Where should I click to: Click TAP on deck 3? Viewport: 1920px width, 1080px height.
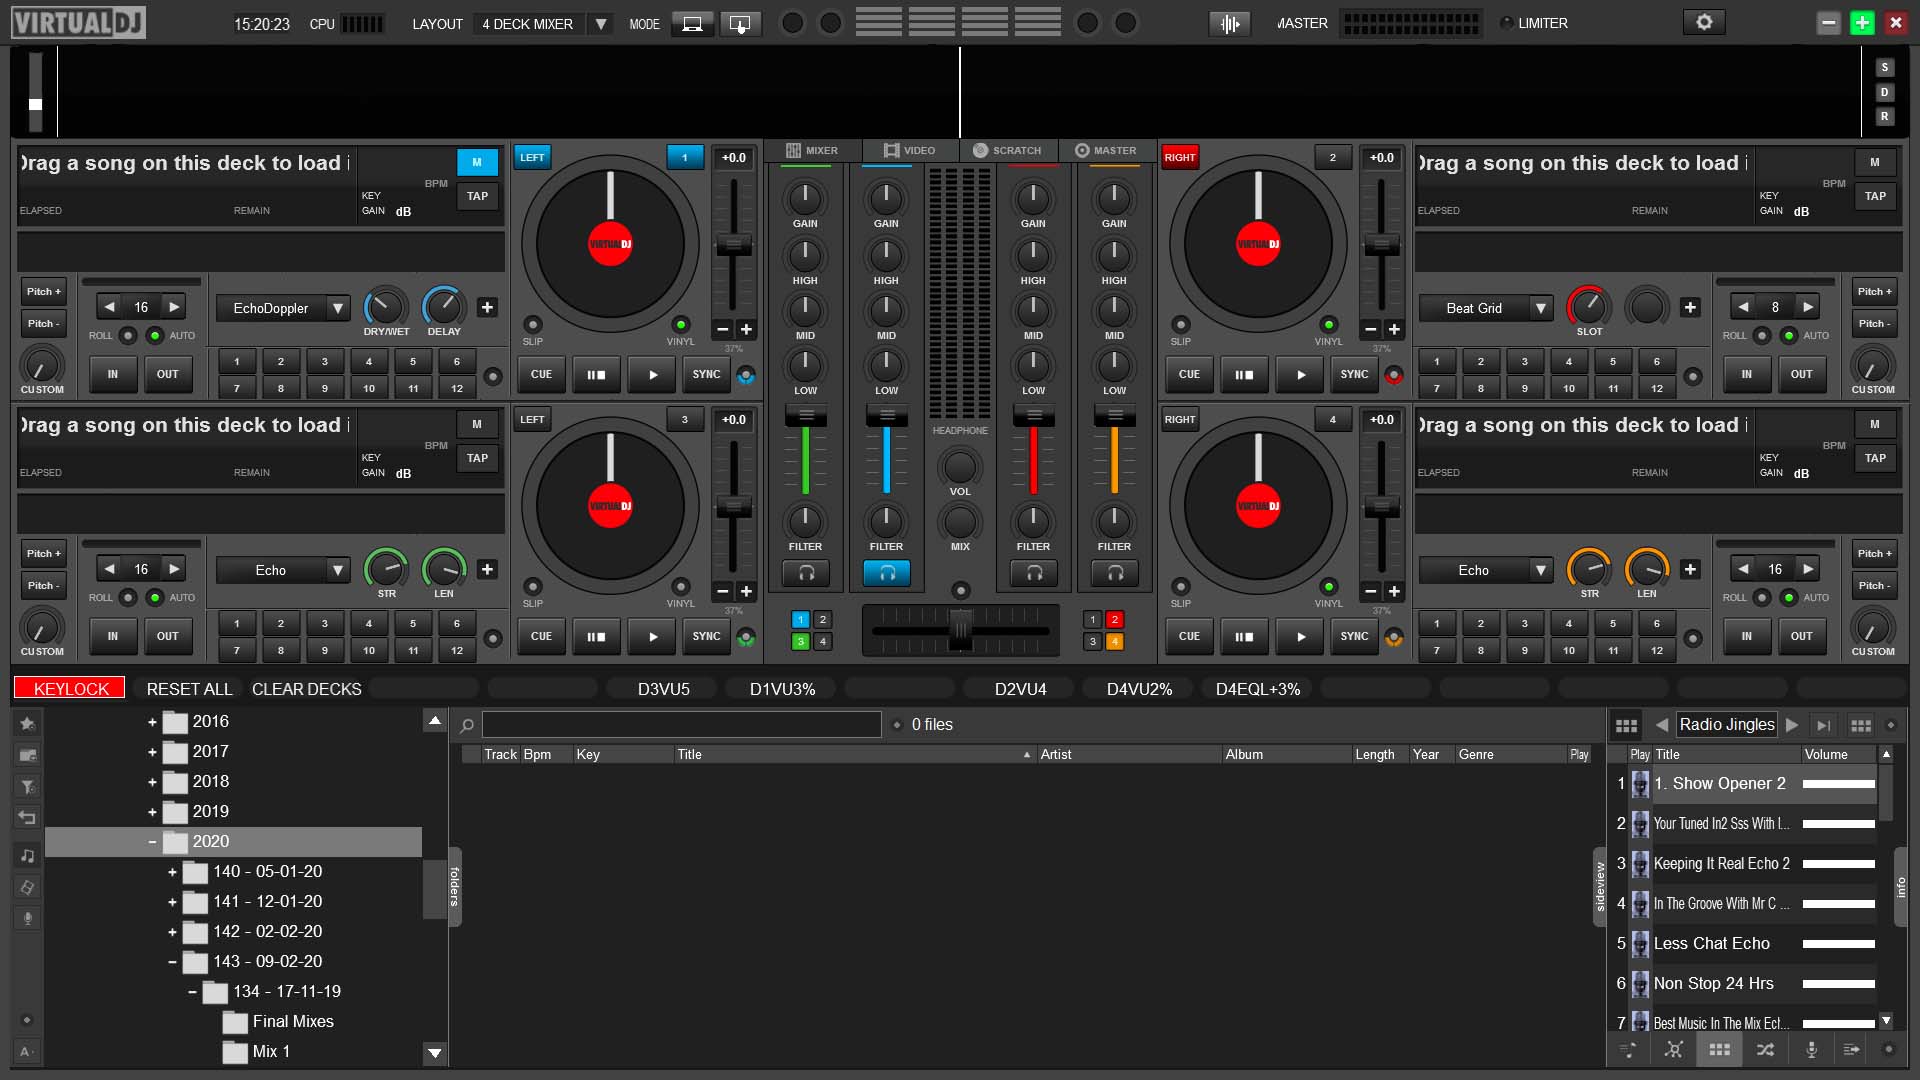coord(477,458)
